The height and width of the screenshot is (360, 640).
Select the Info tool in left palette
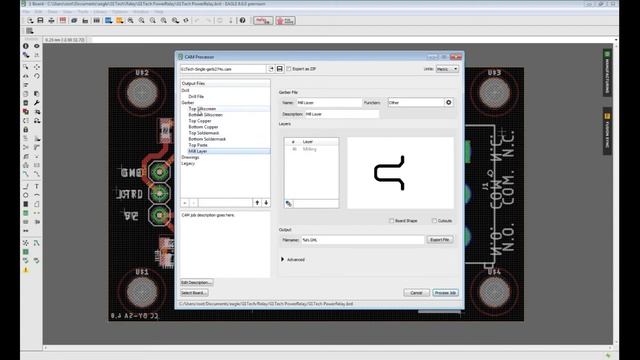click(26, 46)
